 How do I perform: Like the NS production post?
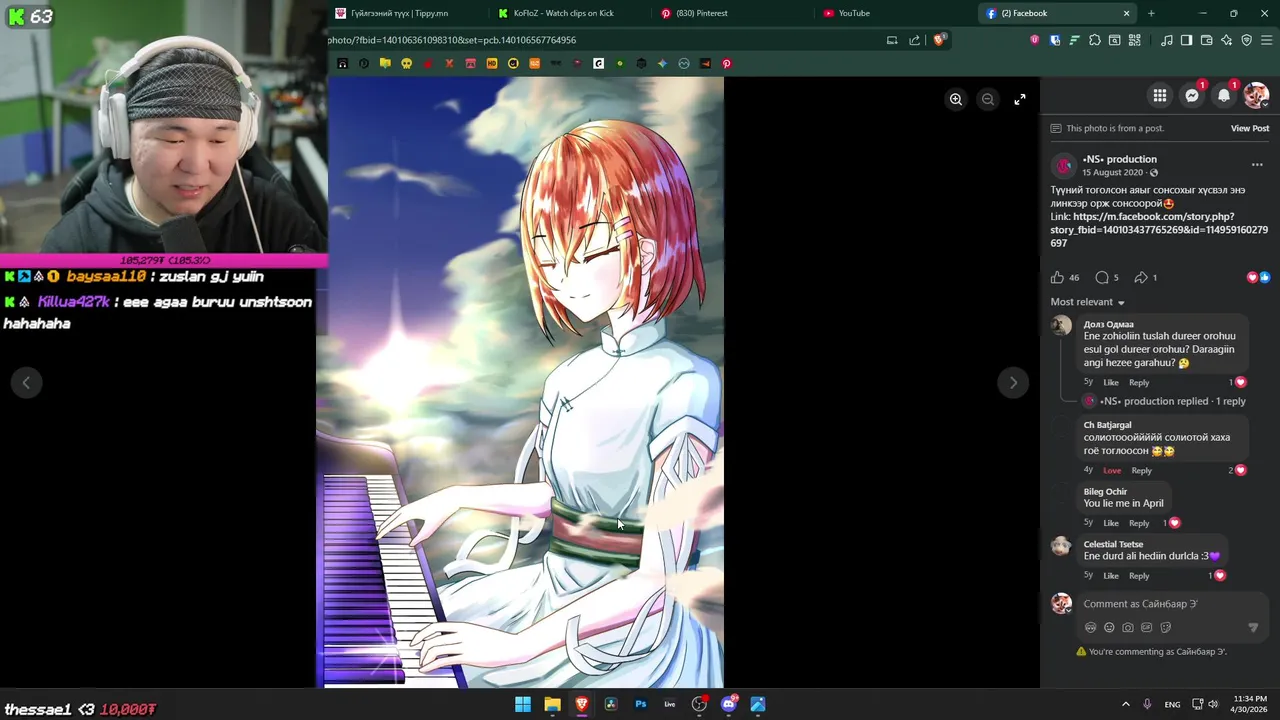click(1057, 277)
